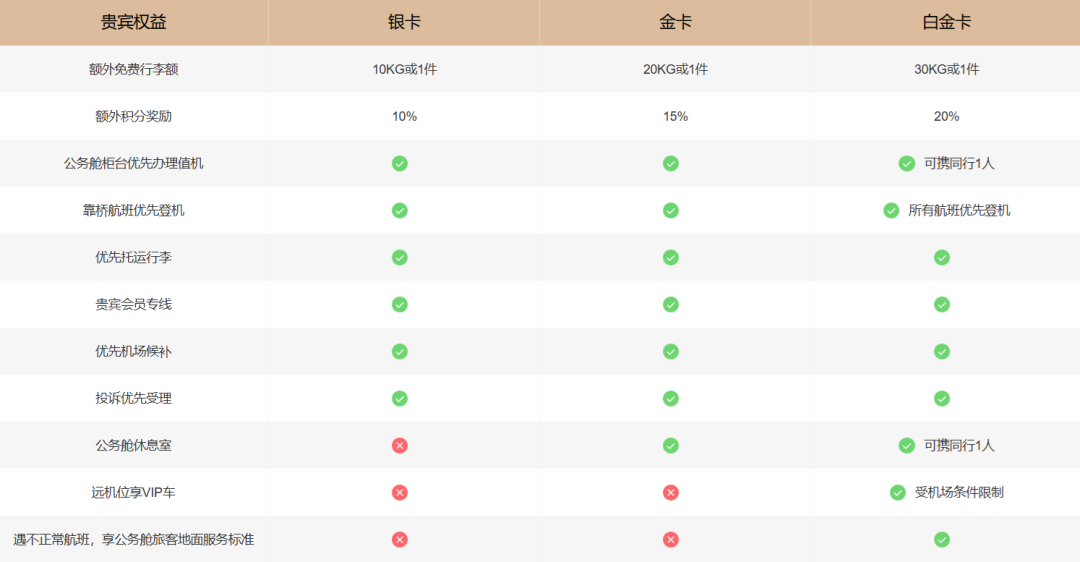1080x562 pixels.
Task: Click the 金卡 red cross for 遇不正常航班 row
Action: click(x=671, y=539)
